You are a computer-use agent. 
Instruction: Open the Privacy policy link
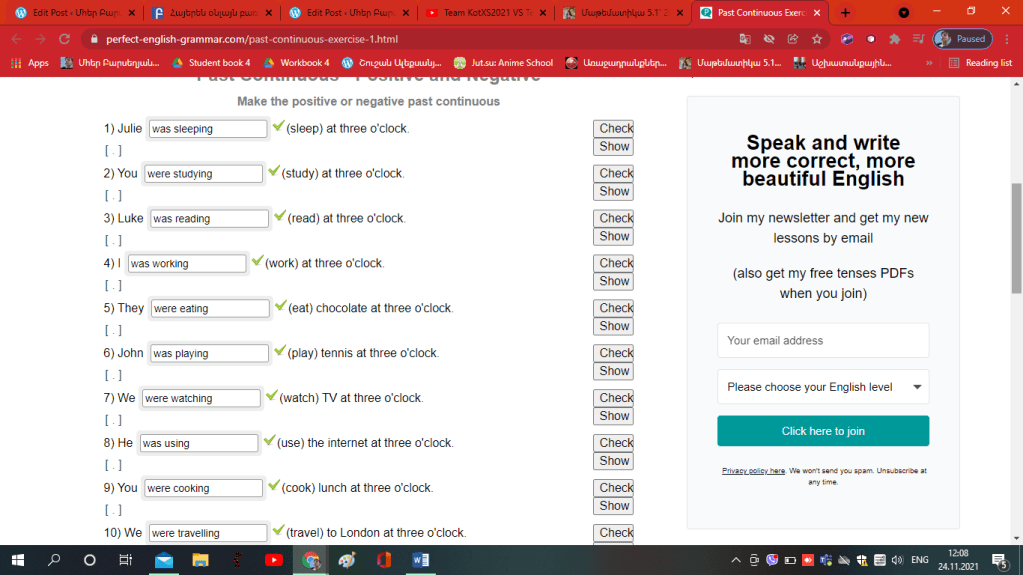click(753, 470)
